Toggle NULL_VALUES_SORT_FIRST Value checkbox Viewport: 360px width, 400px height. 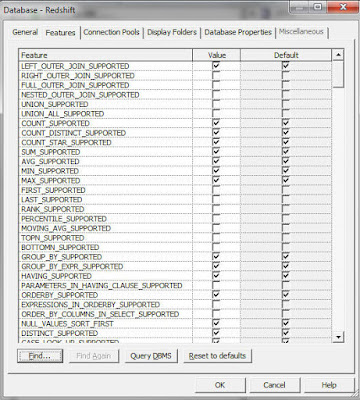click(216, 323)
